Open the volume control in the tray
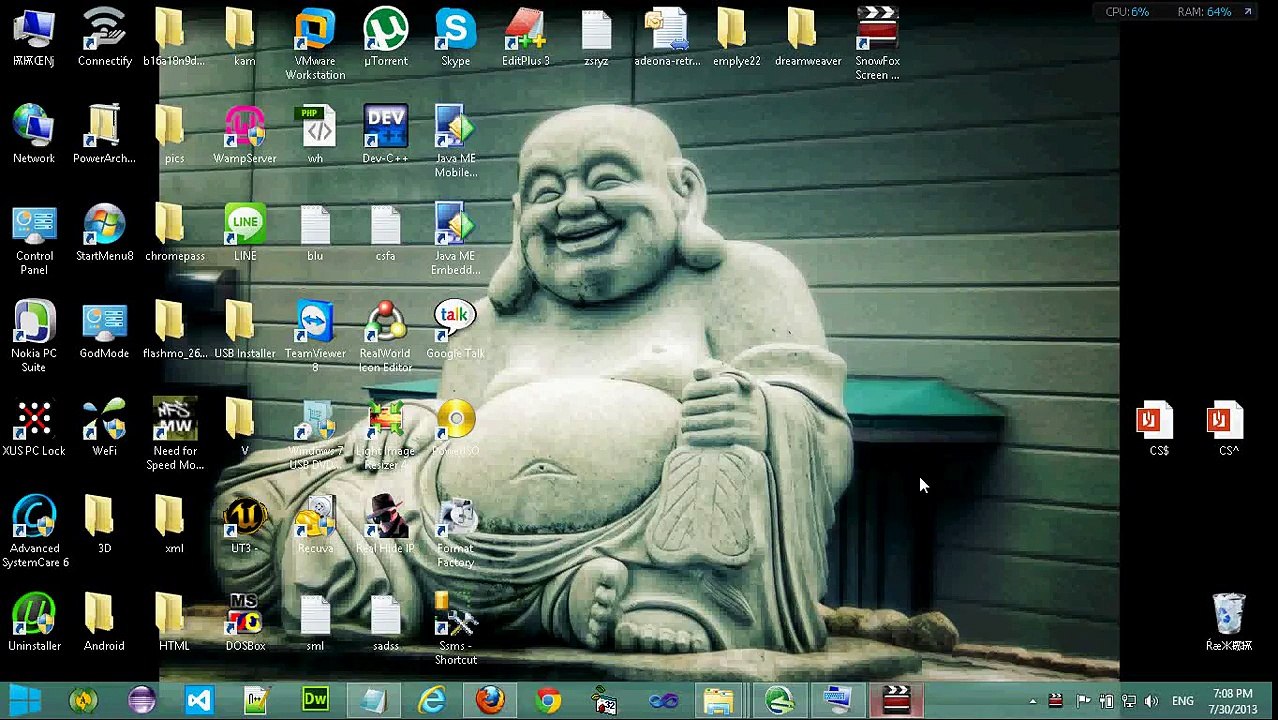 [1151, 701]
